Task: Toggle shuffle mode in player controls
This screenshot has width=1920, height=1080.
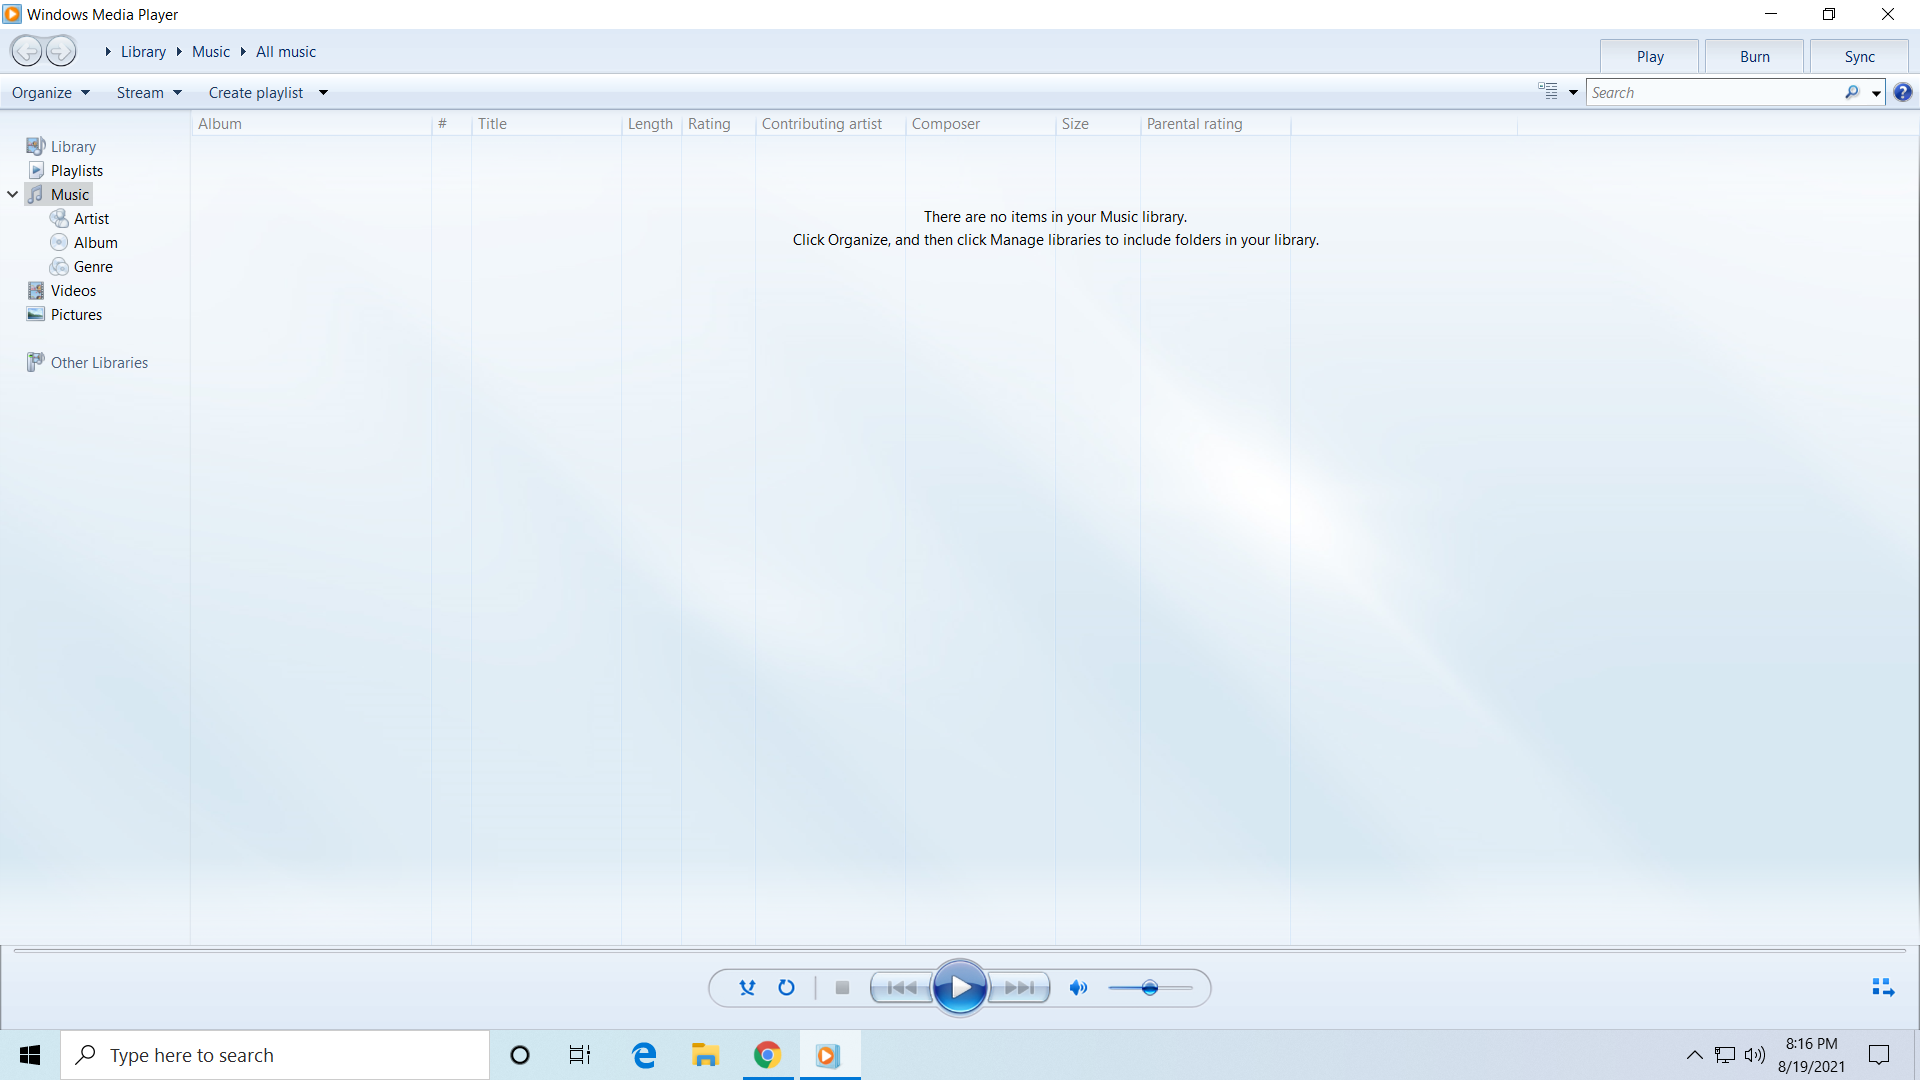Action: [x=747, y=988]
